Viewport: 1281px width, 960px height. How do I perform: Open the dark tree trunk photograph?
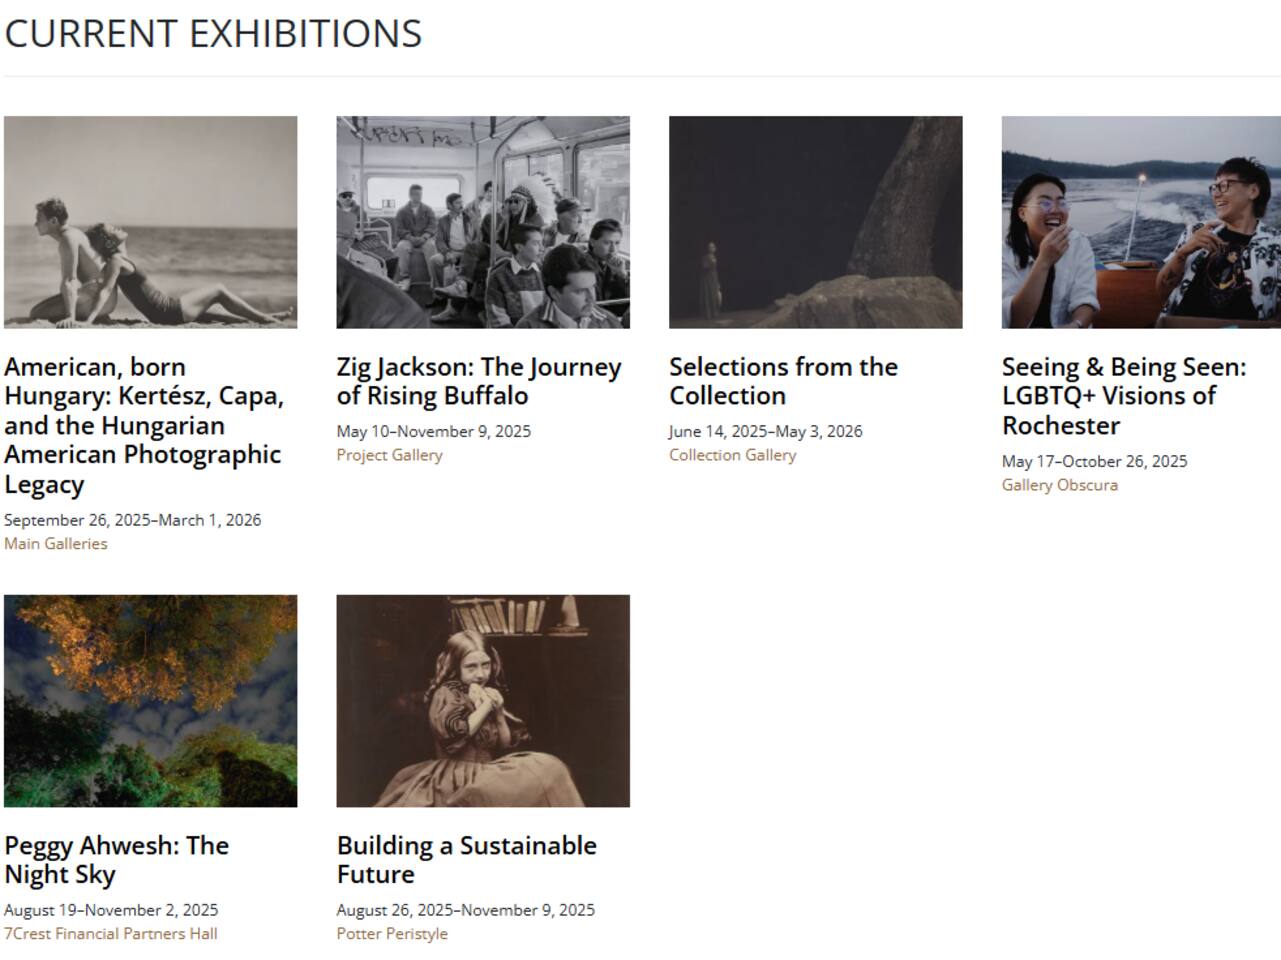click(815, 222)
